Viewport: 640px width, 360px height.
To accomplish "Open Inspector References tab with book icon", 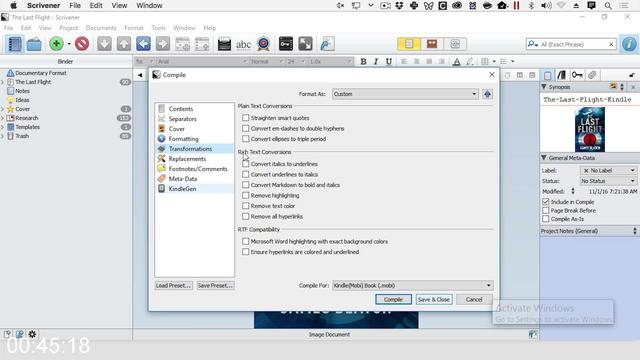I will point(562,75).
